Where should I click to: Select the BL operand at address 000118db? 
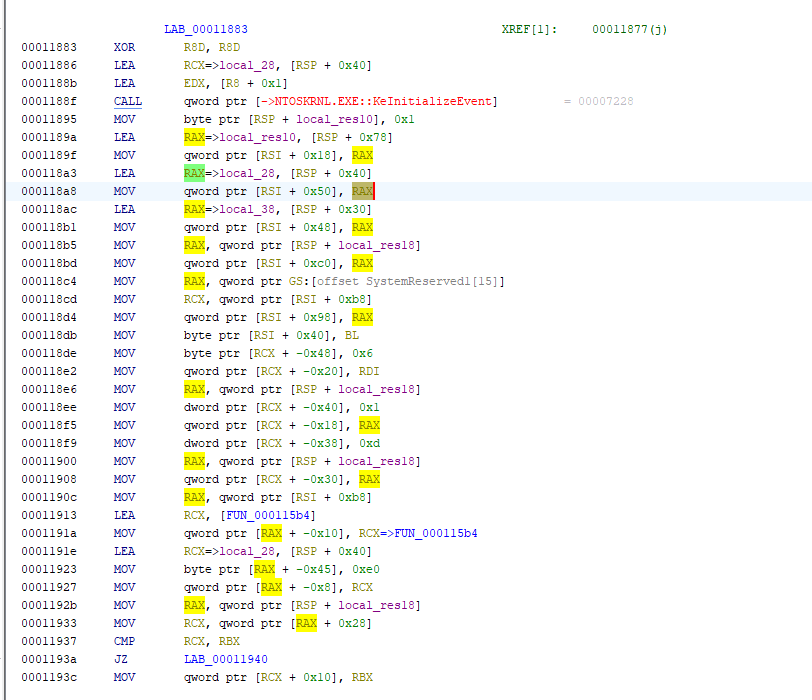[x=351, y=335]
